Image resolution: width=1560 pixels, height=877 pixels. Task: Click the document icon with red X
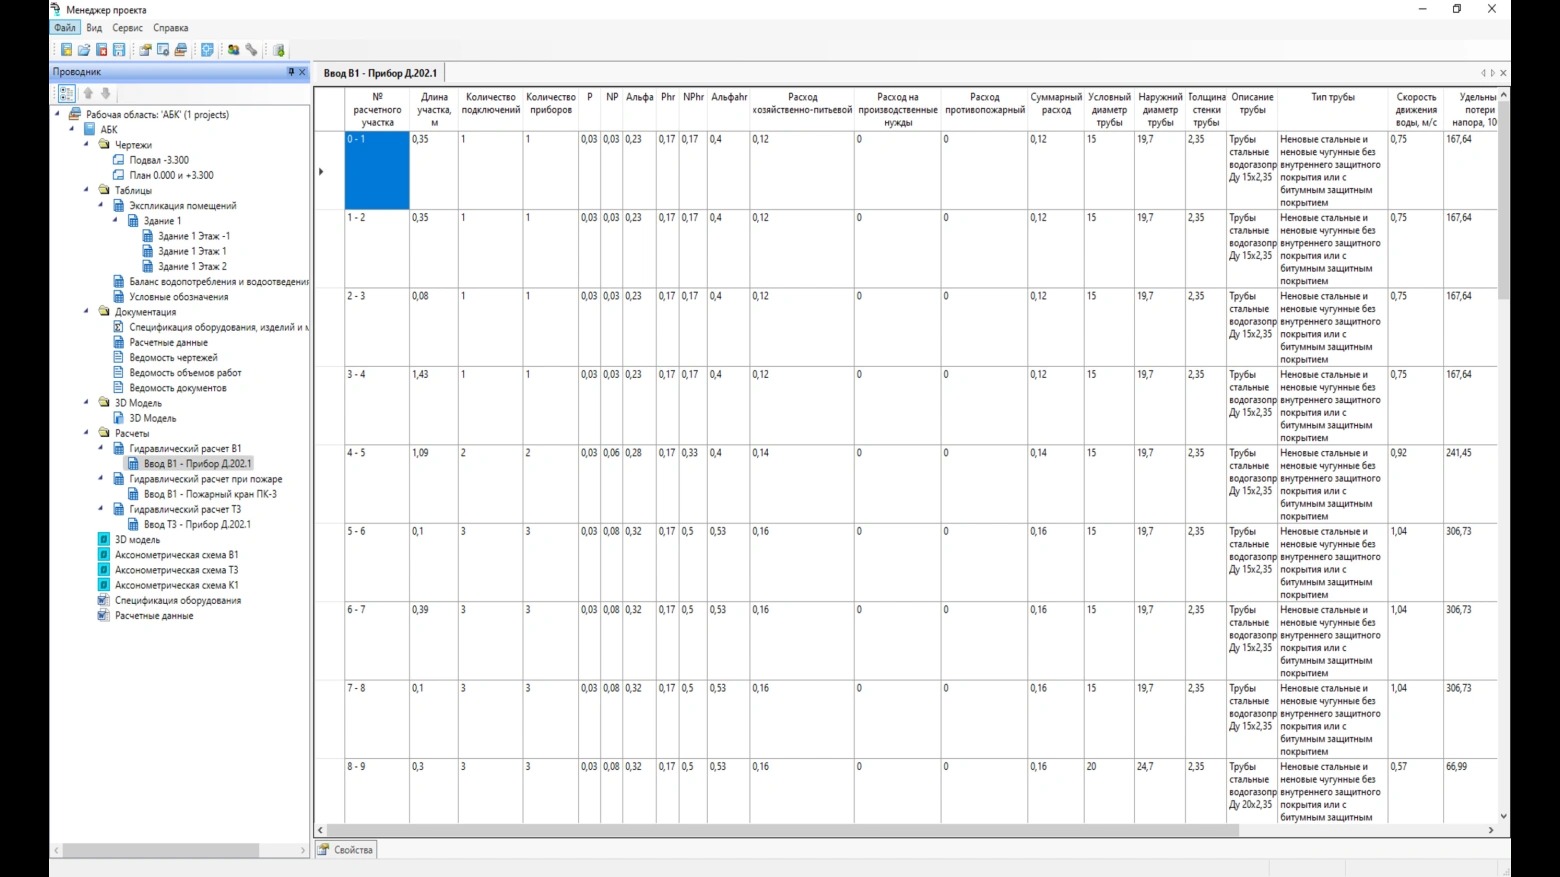[x=101, y=50]
